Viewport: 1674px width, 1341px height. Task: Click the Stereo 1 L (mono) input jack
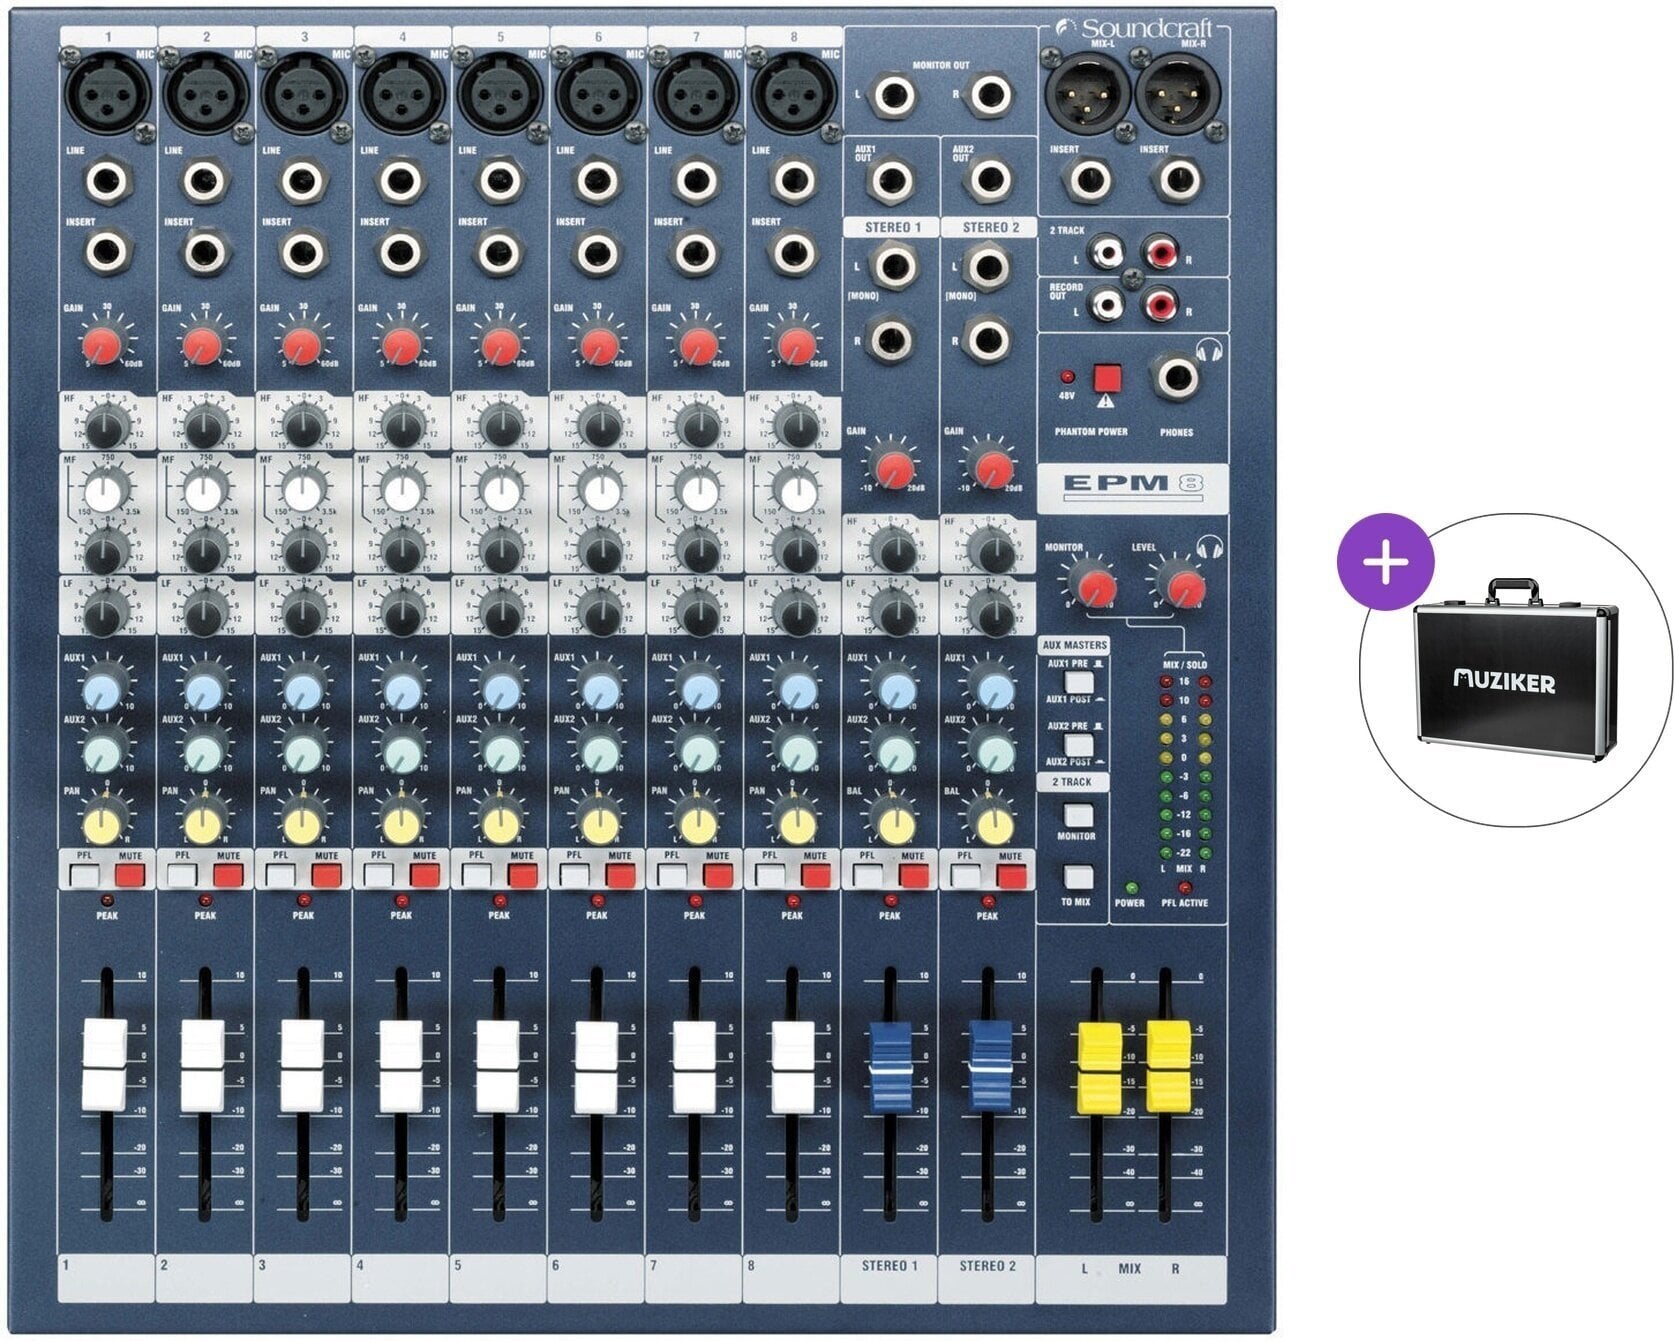coord(893,267)
